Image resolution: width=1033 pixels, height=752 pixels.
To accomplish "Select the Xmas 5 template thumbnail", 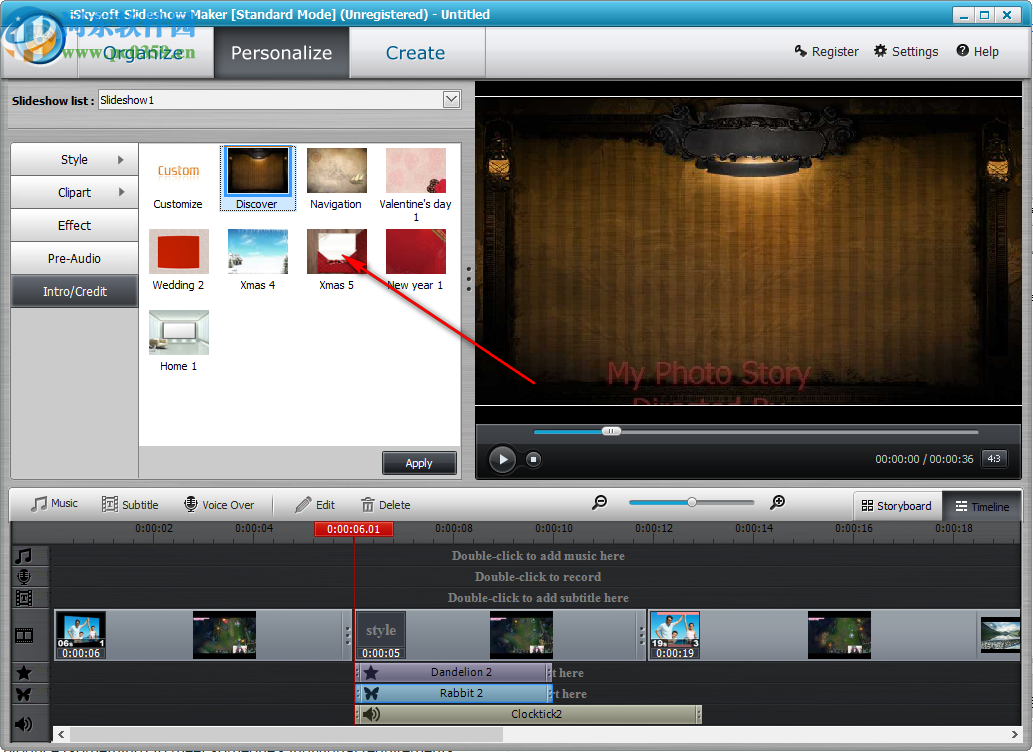I will [x=336, y=252].
